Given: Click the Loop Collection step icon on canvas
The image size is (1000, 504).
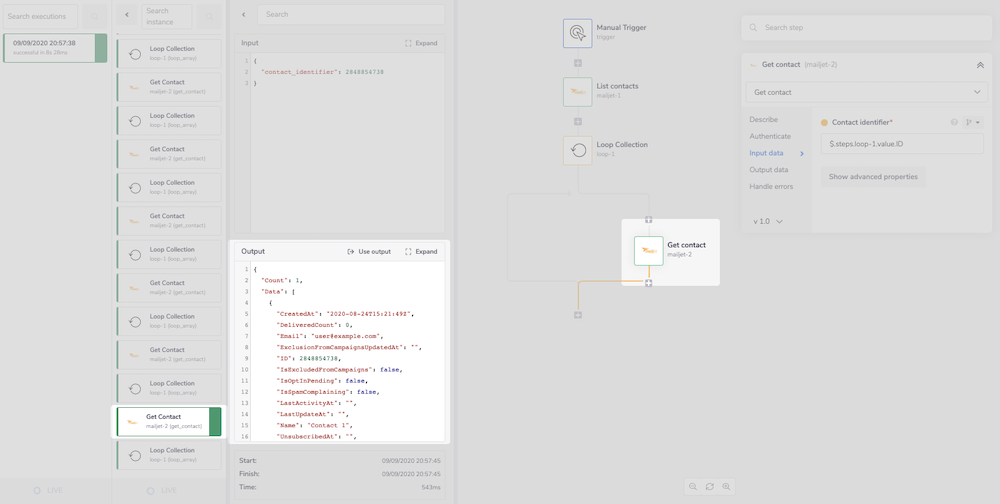Looking at the screenshot, I should (x=577, y=151).
